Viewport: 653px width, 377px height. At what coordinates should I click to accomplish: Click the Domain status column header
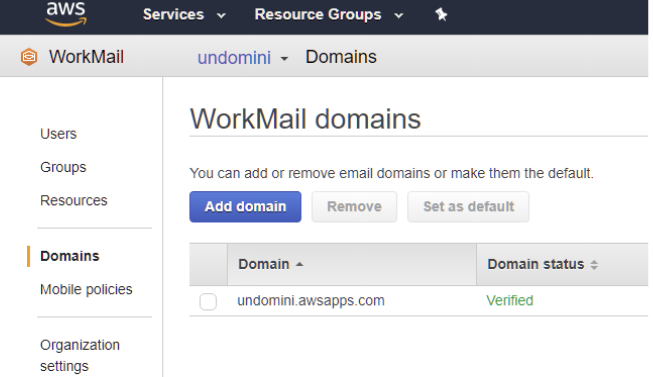[562, 265]
